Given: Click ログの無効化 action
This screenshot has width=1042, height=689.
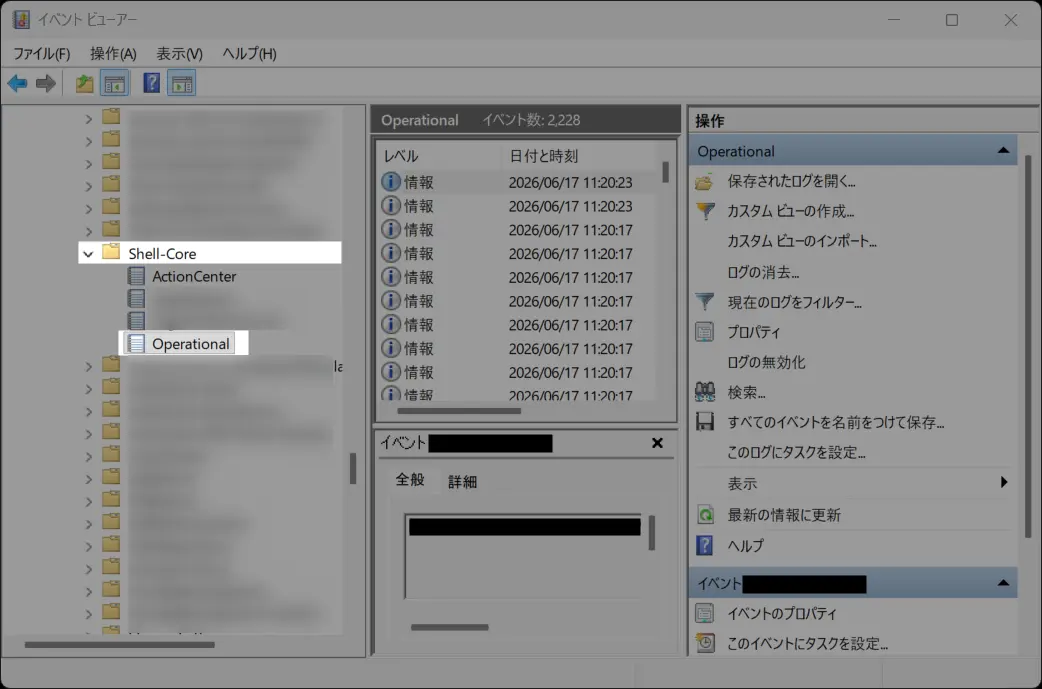Looking at the screenshot, I should 766,362.
